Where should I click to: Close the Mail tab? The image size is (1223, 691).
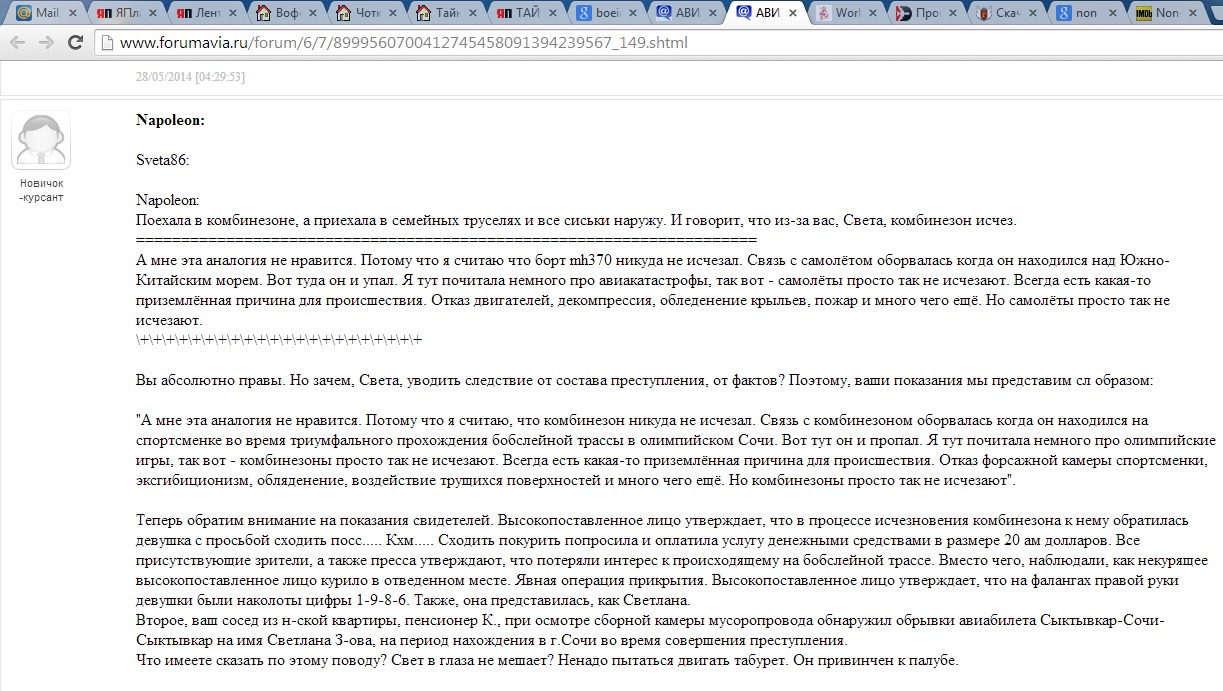(x=71, y=13)
